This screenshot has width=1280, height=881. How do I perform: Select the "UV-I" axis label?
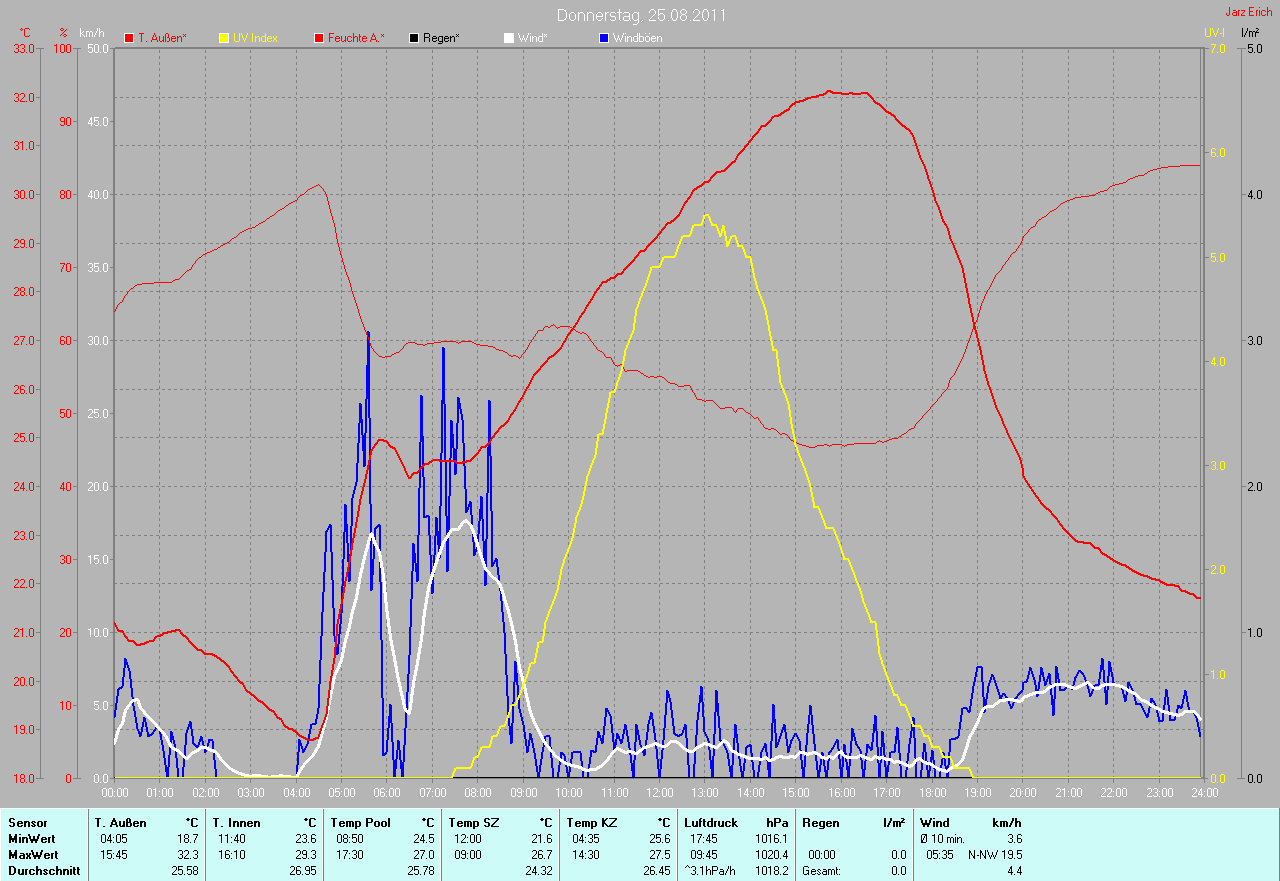1214,33
